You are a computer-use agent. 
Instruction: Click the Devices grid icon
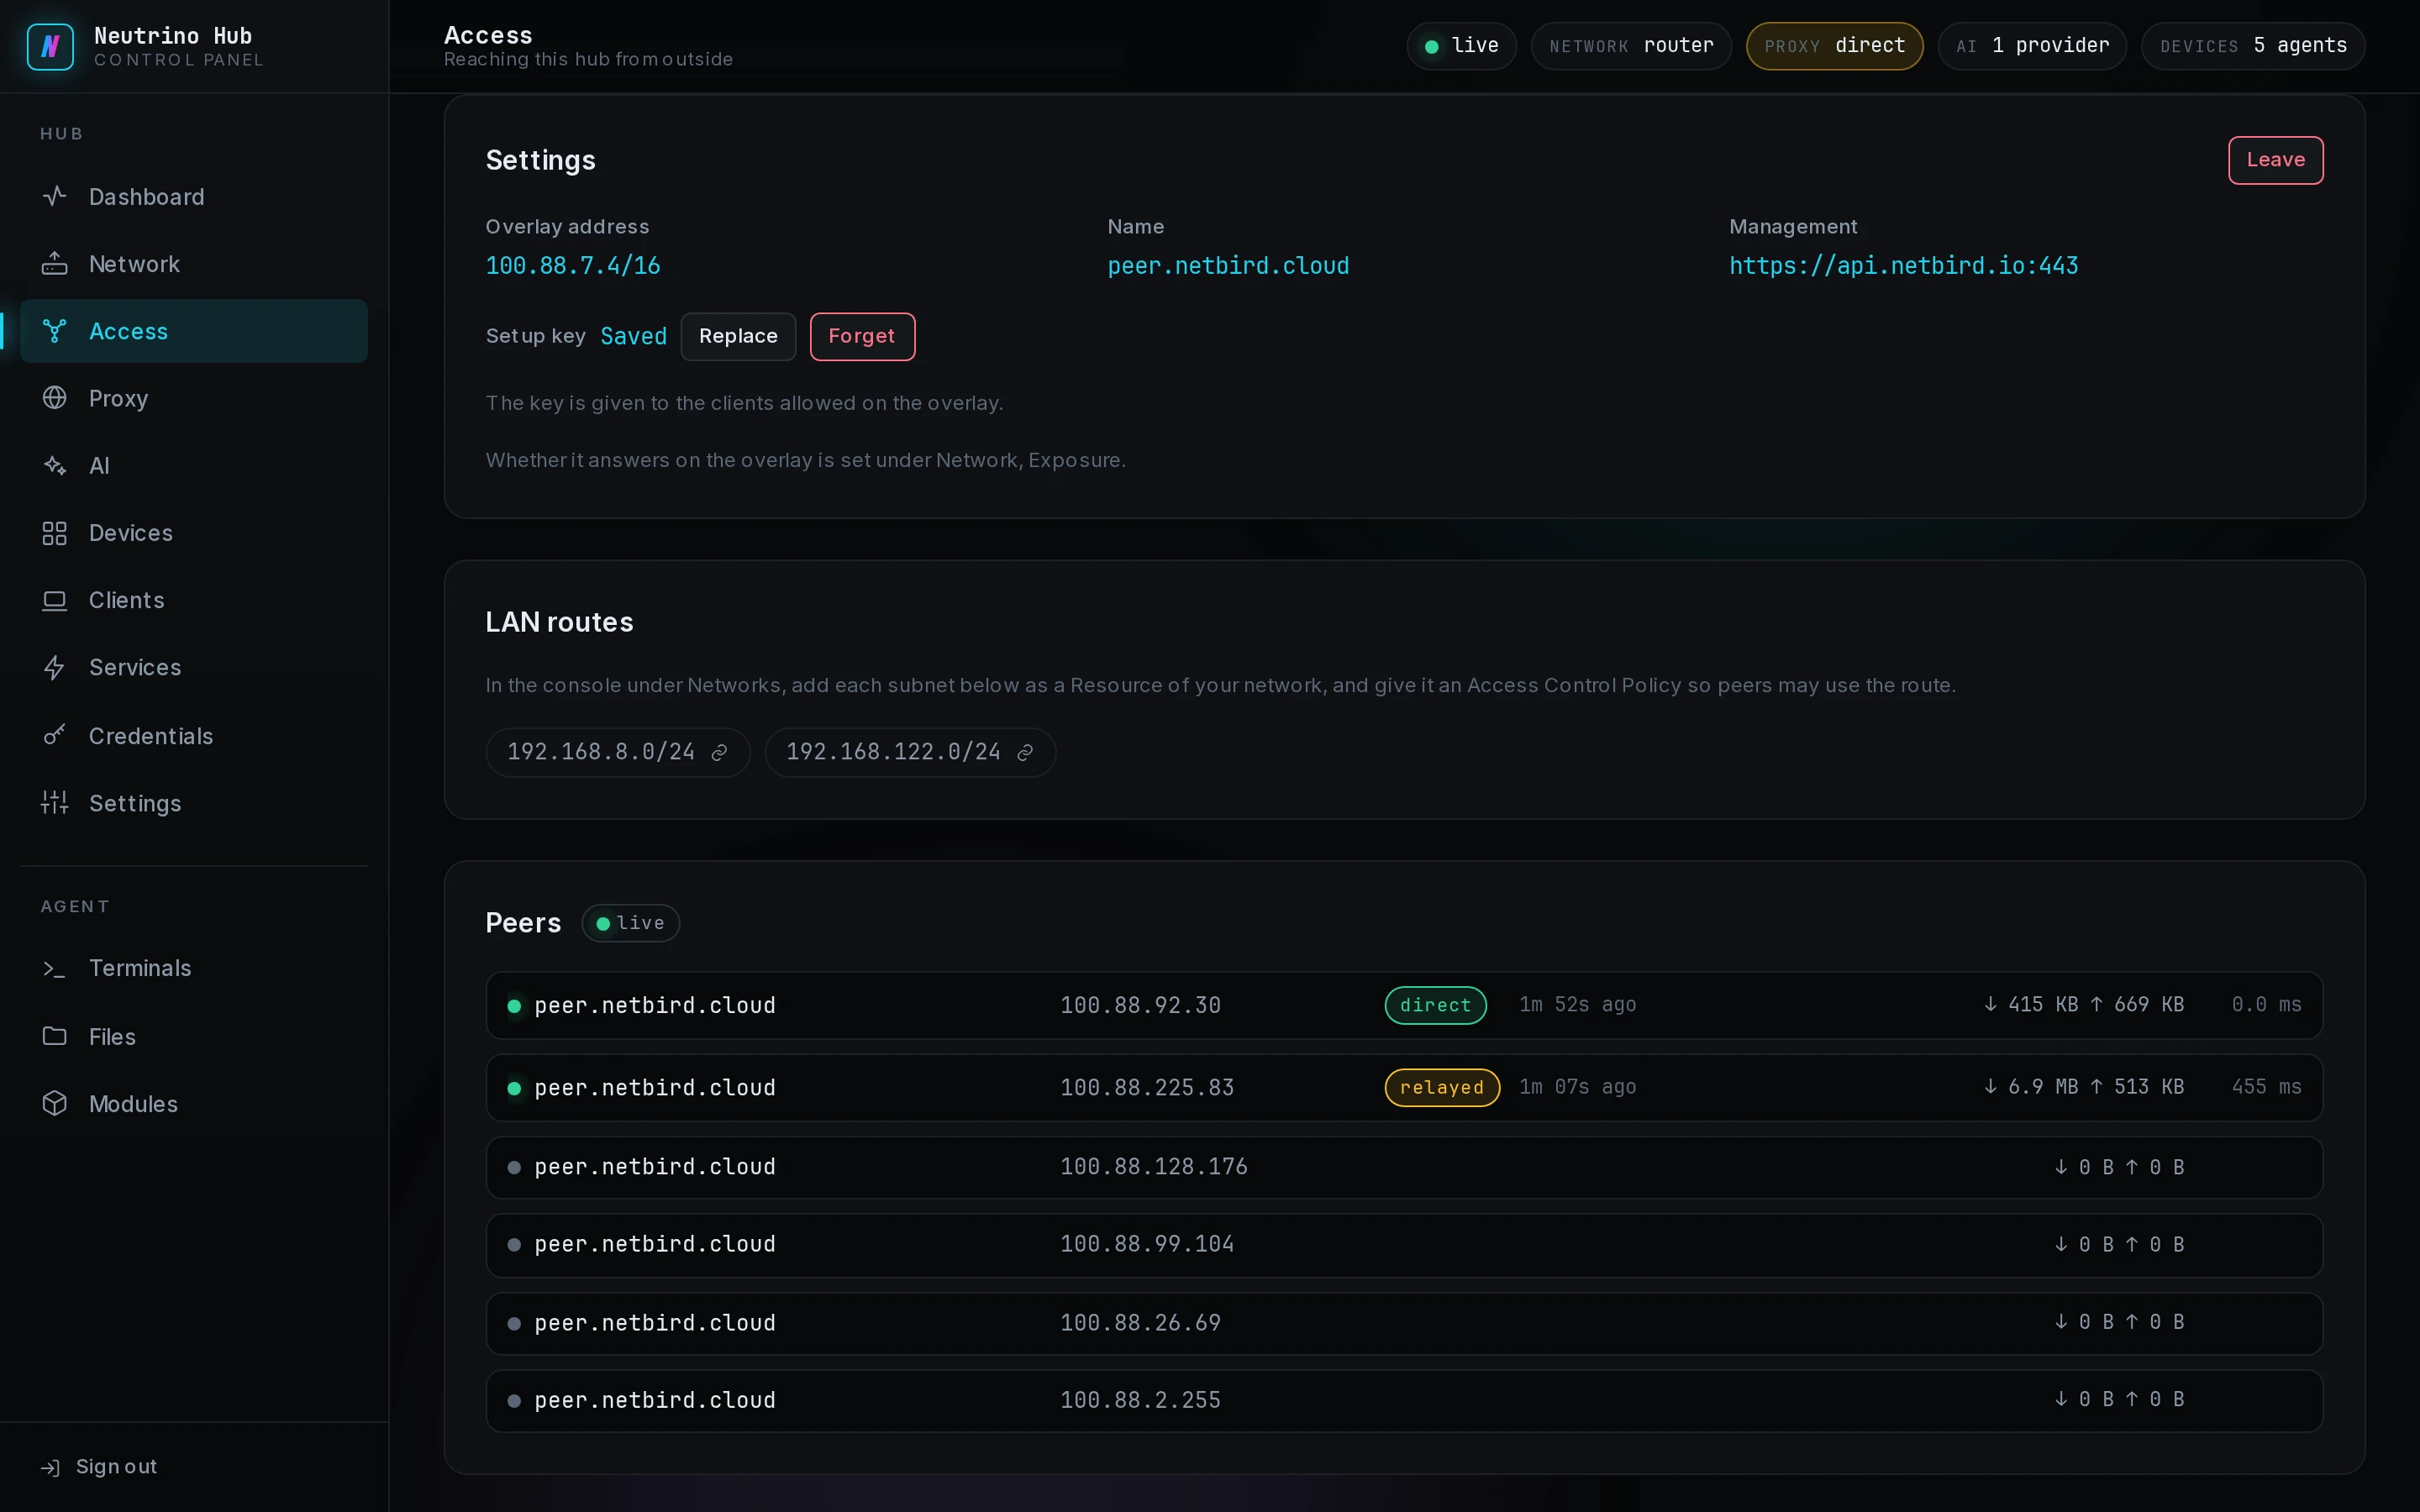55,533
